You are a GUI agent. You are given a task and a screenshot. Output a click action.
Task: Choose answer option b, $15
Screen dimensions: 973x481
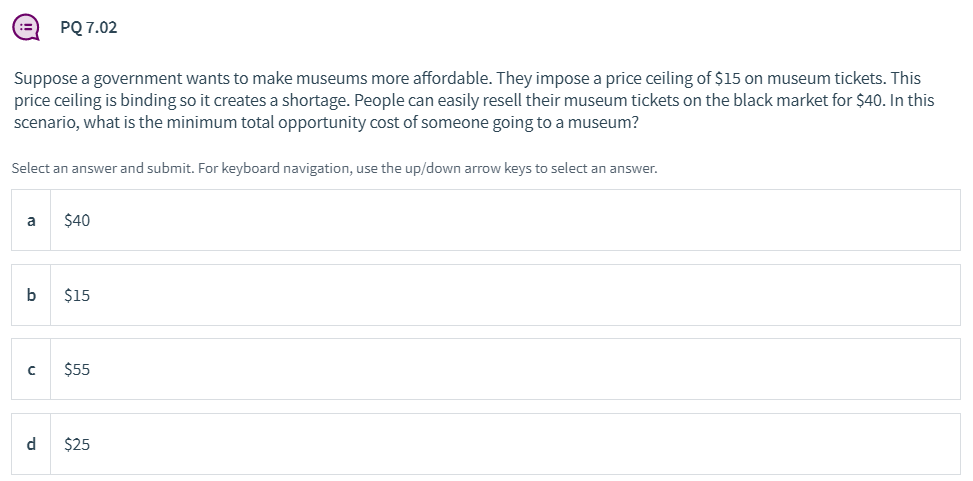click(486, 295)
